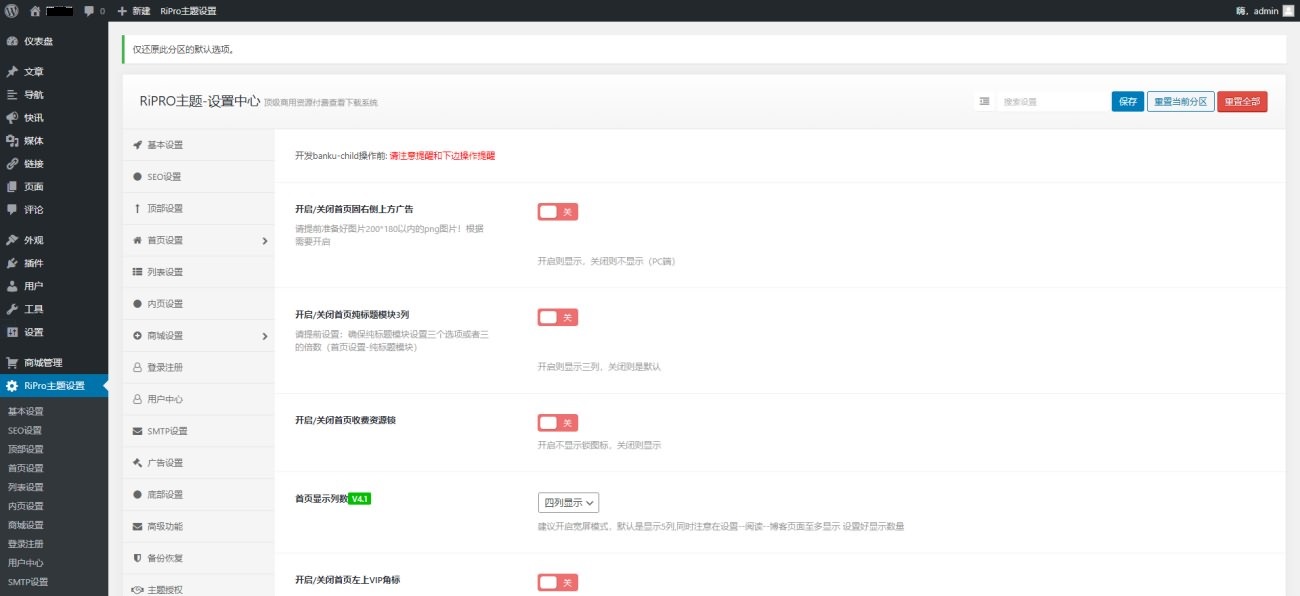Switch to the 内页设置 tab in the settings panel
The image size is (1300, 596).
pos(198,304)
